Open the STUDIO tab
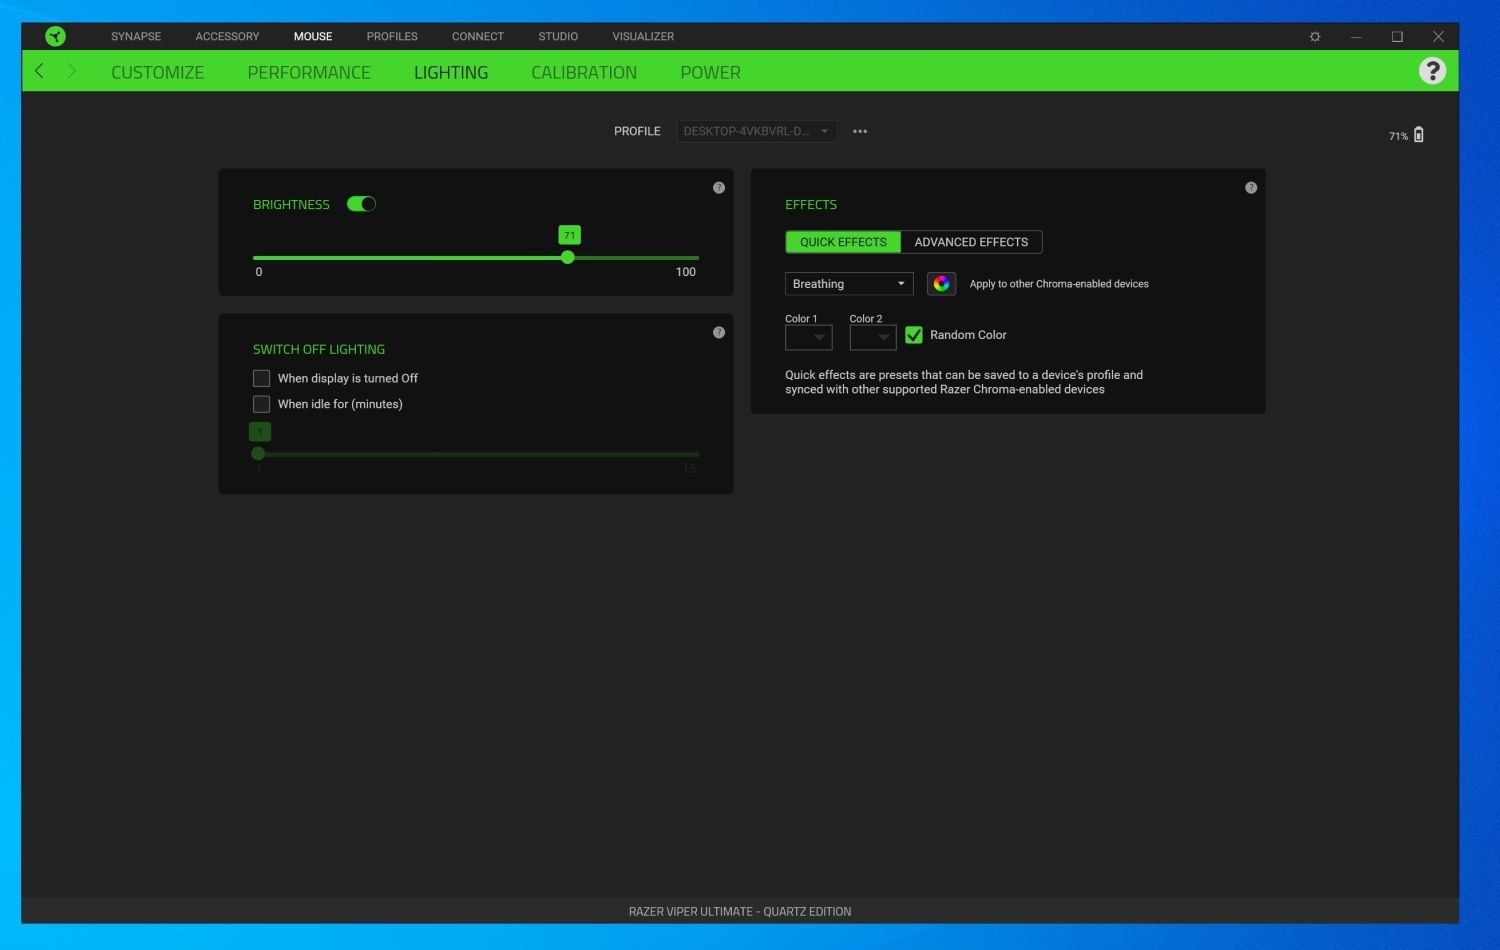Screen dimensions: 1500x950 pos(558,37)
